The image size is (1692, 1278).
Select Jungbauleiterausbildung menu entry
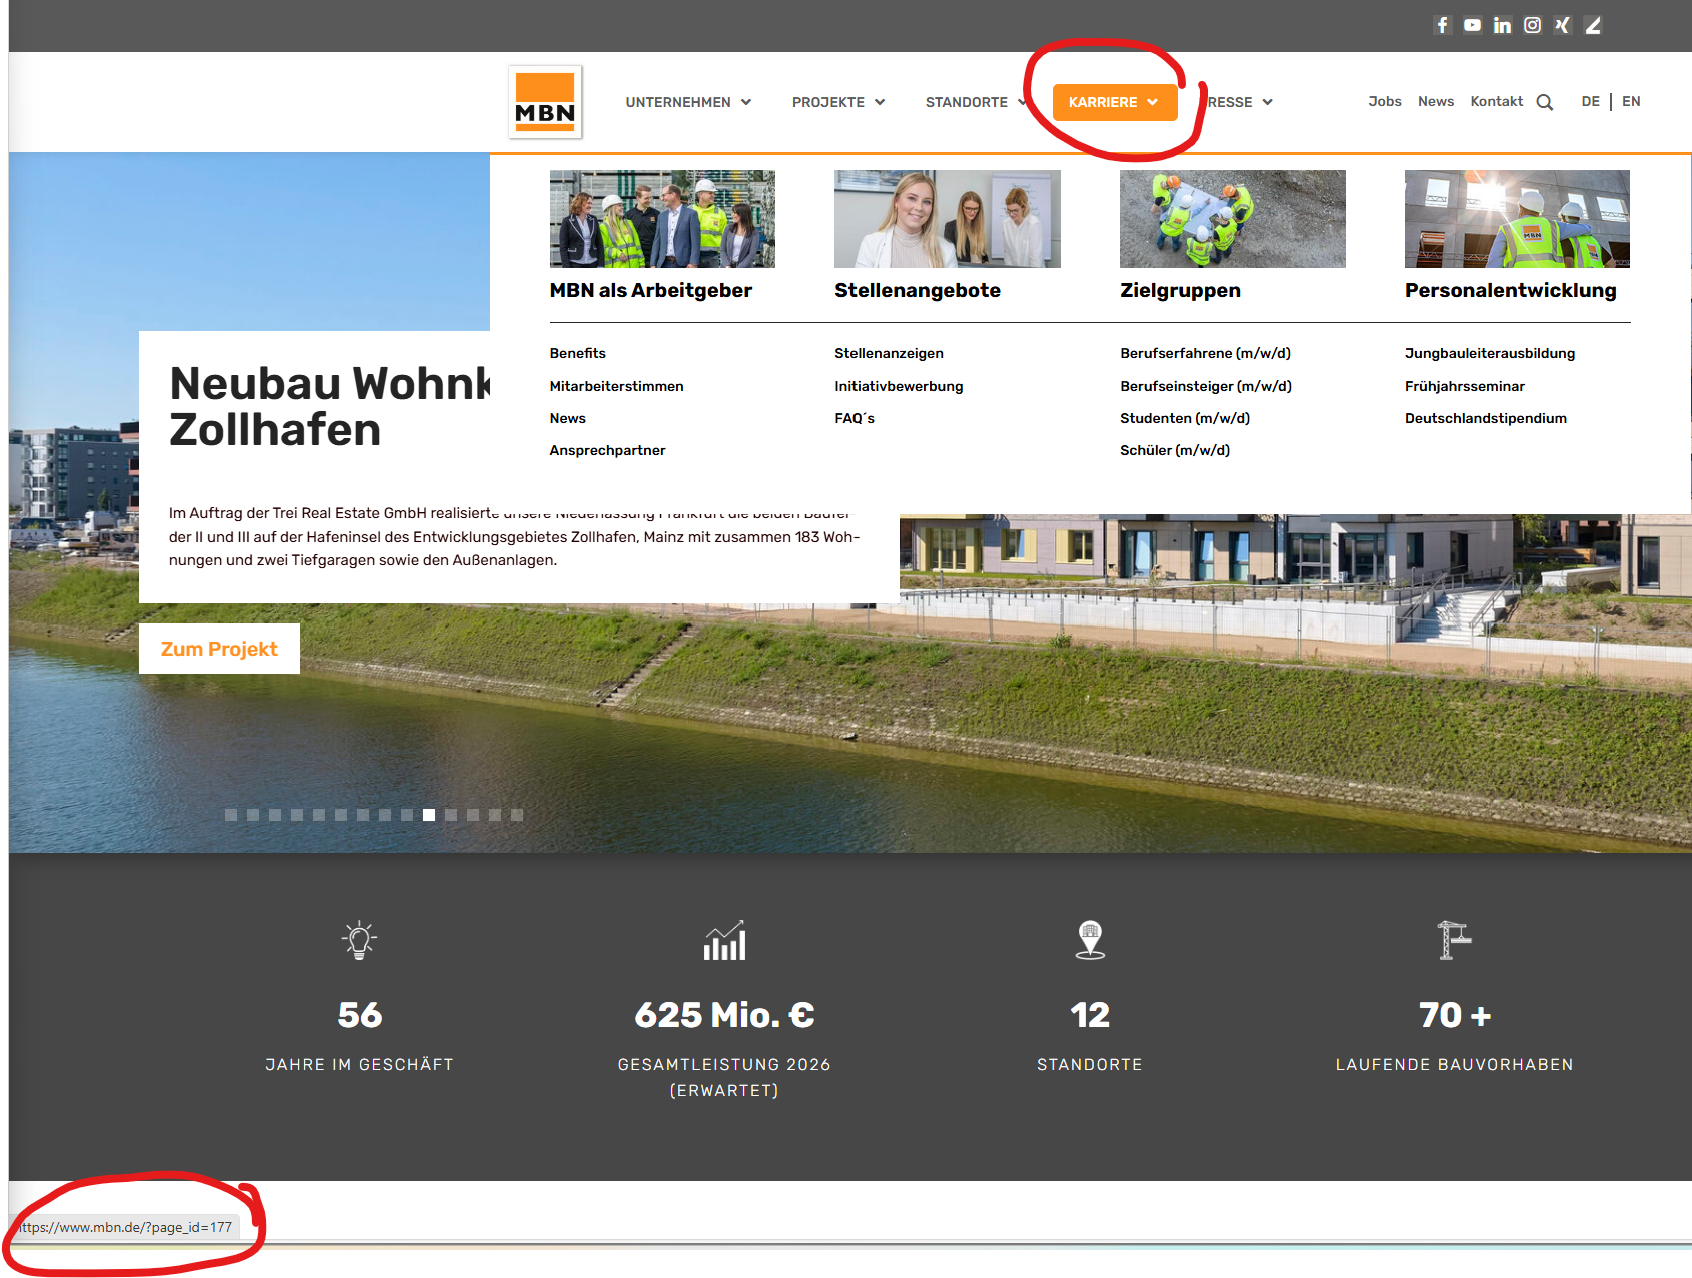point(1489,353)
